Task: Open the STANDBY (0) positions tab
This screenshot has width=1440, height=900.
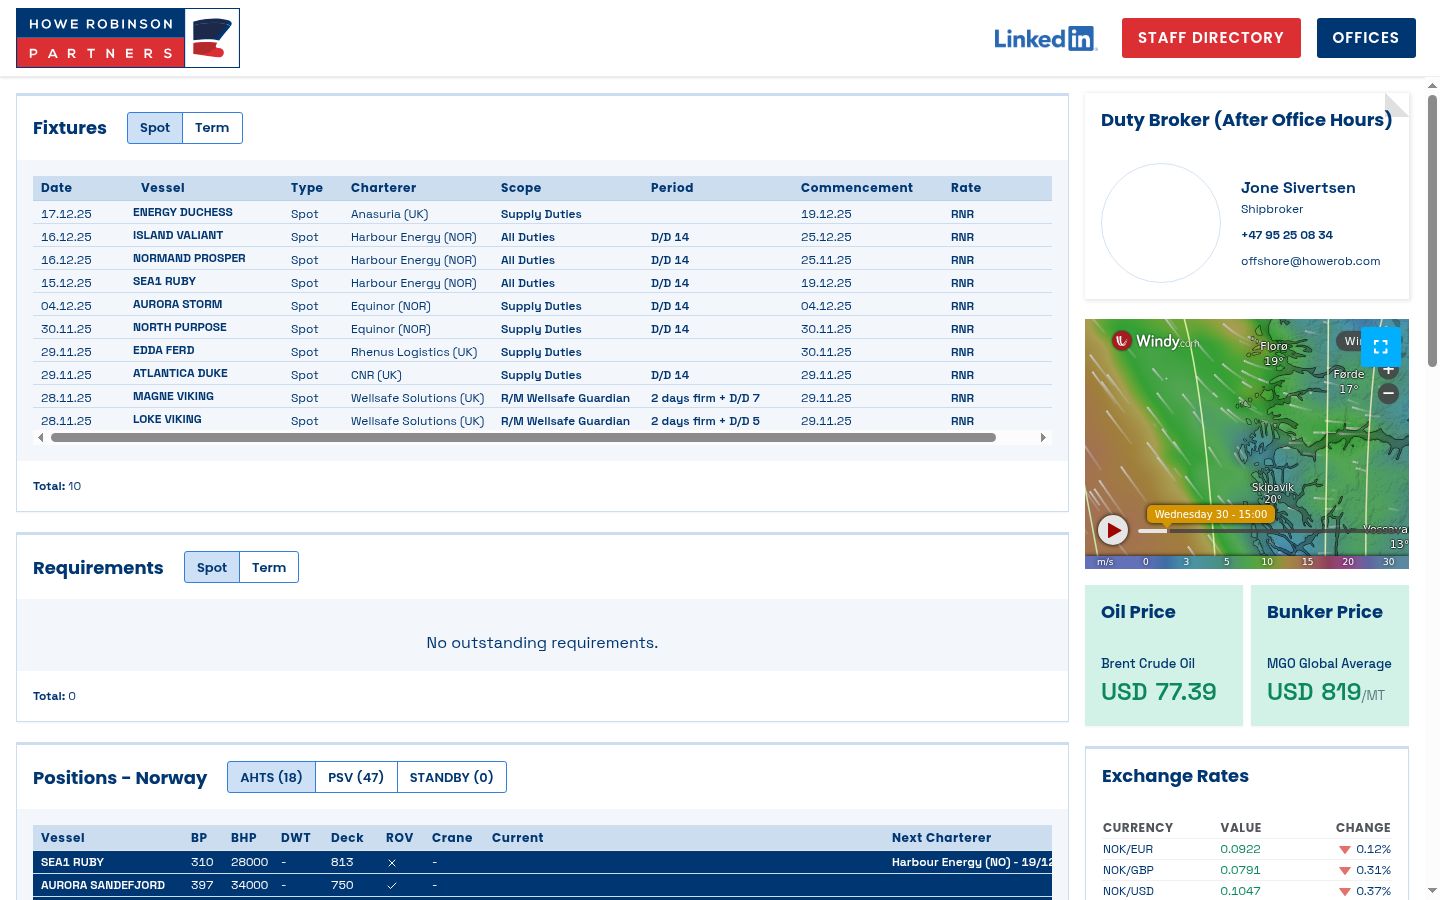Action: (451, 777)
